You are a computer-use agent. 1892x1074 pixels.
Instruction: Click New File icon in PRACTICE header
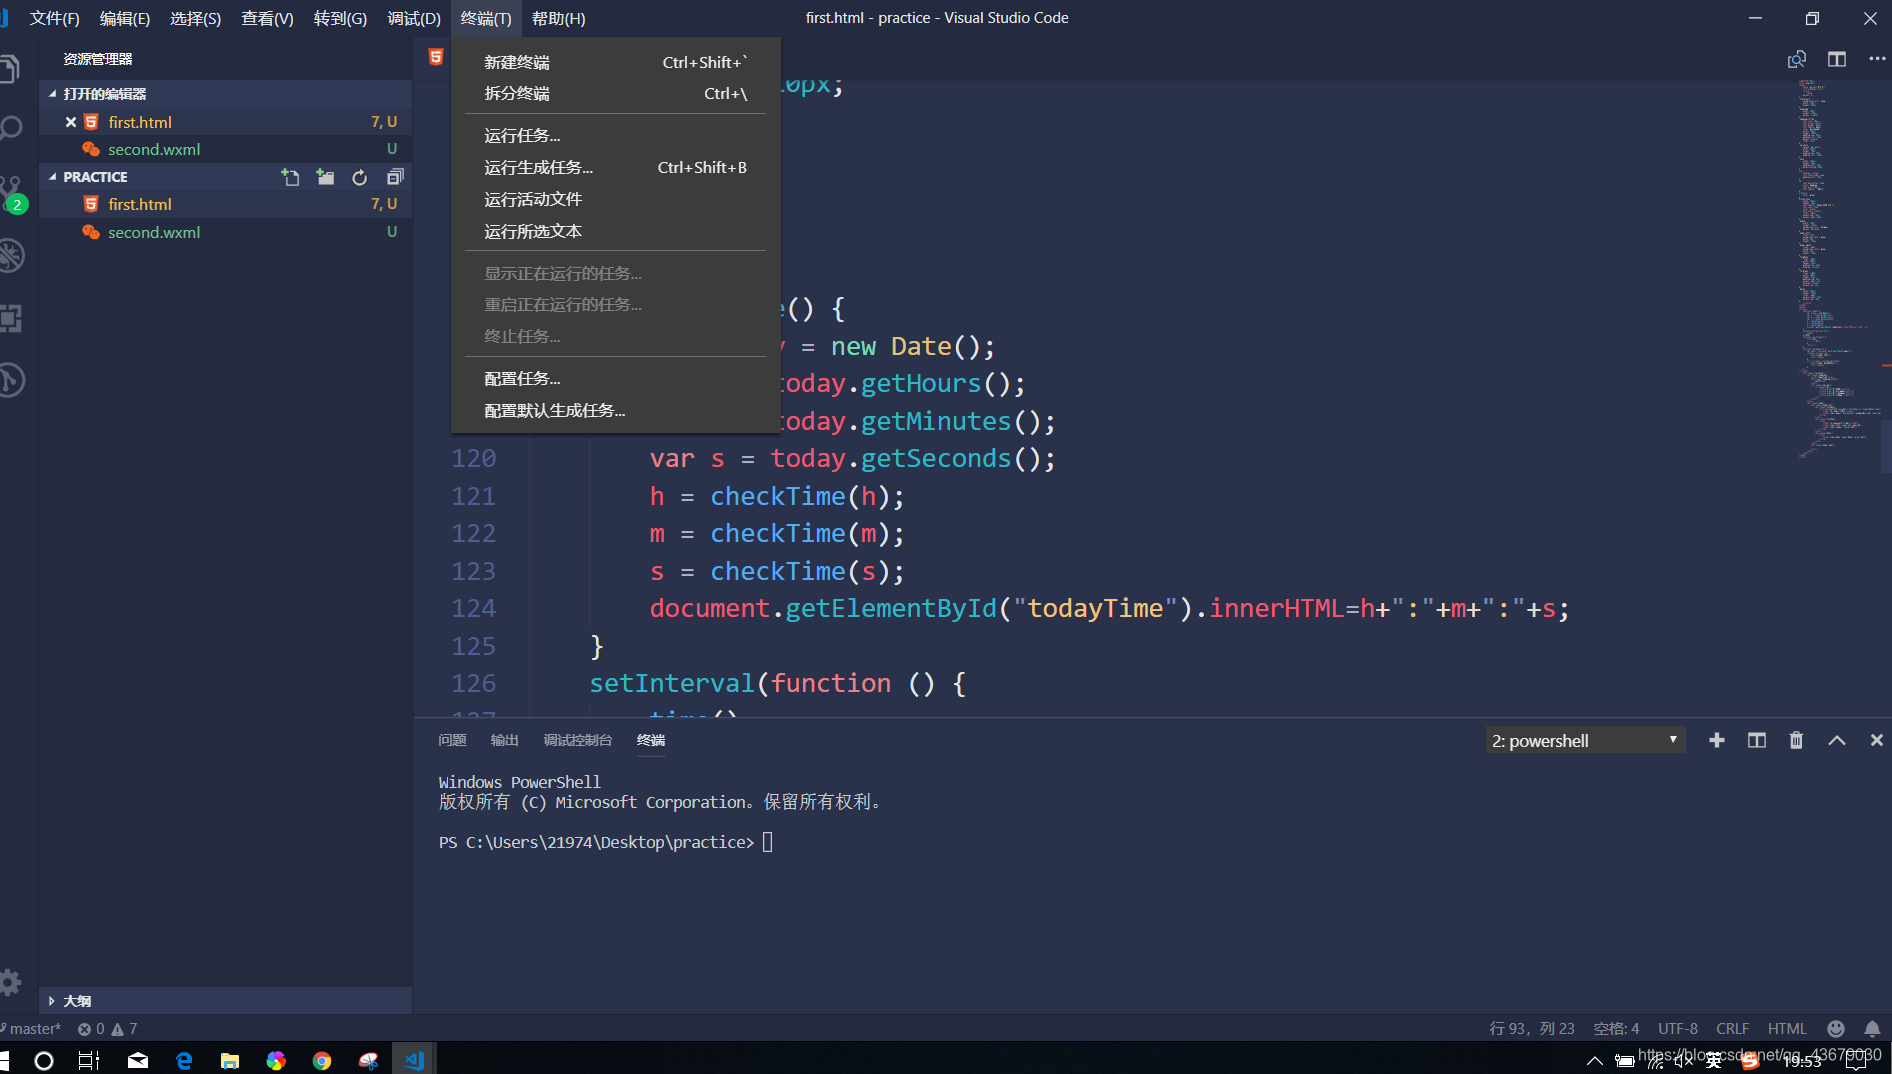[x=290, y=177]
